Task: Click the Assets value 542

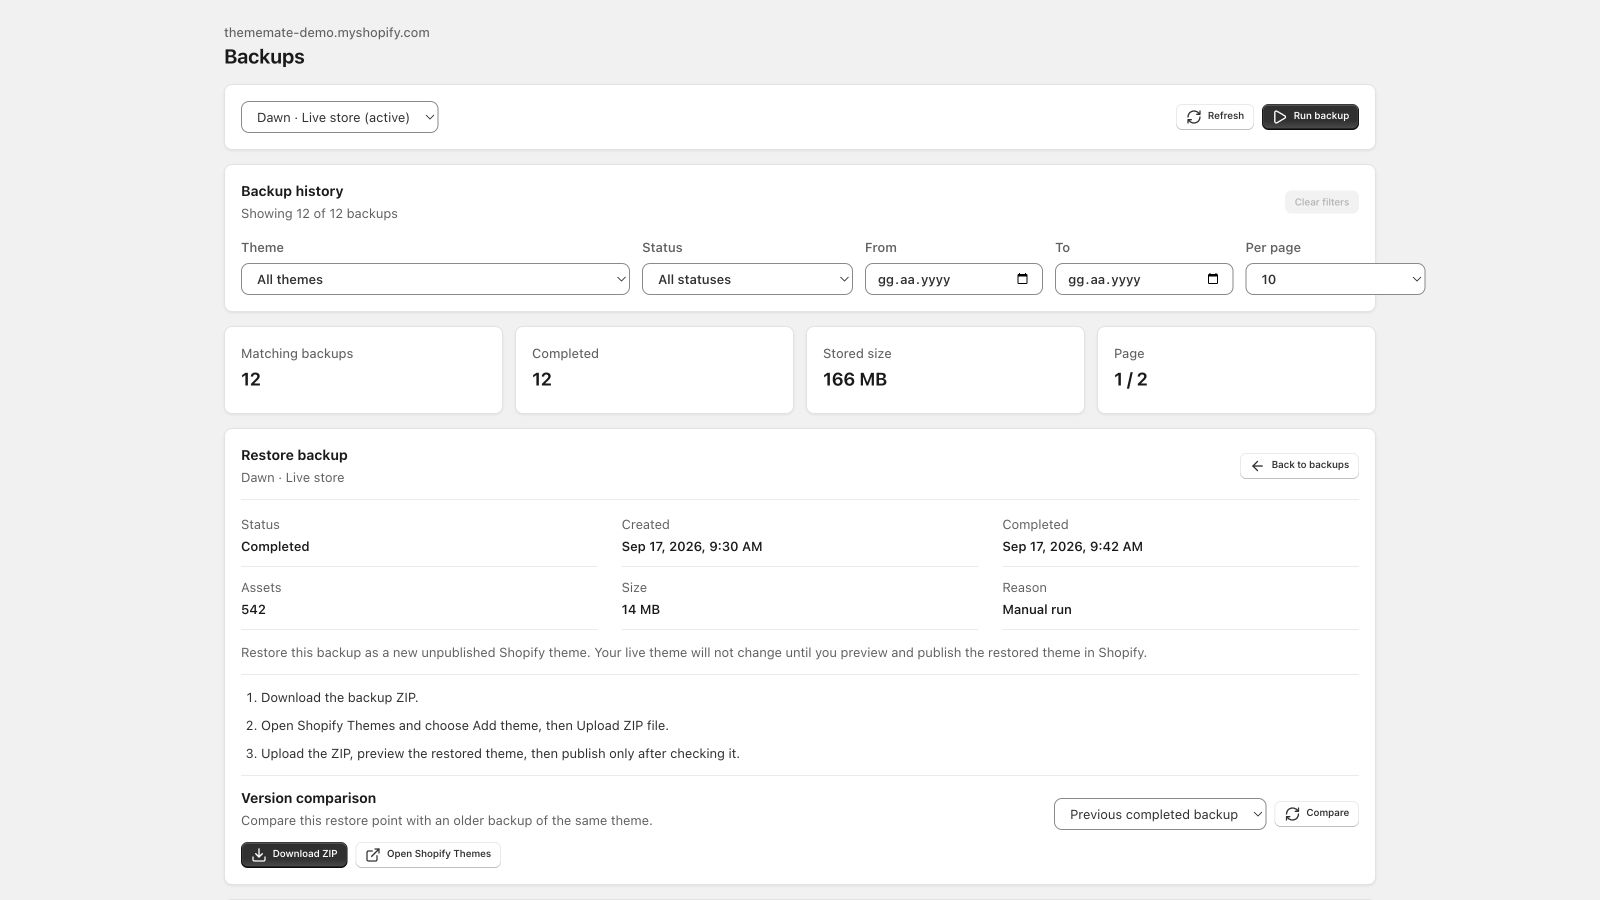Action: (x=253, y=609)
